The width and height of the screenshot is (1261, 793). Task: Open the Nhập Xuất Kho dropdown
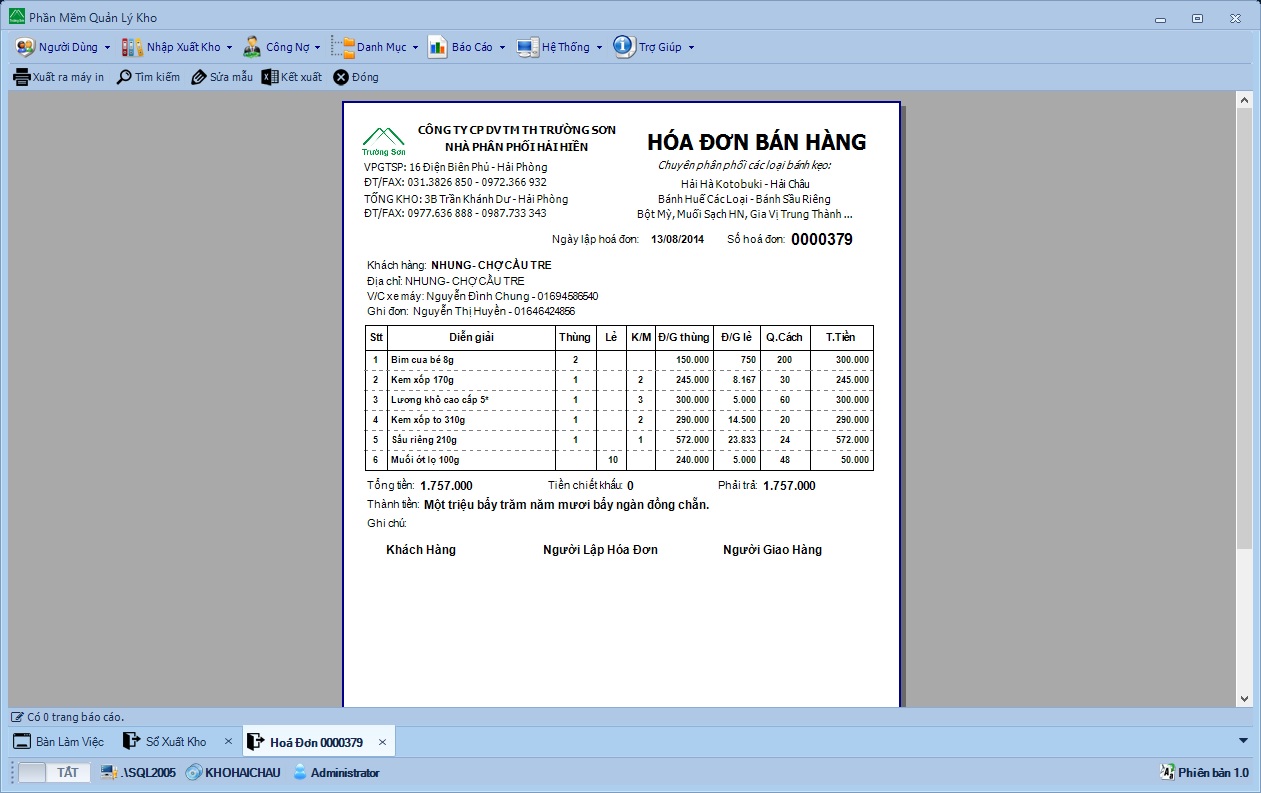point(229,47)
